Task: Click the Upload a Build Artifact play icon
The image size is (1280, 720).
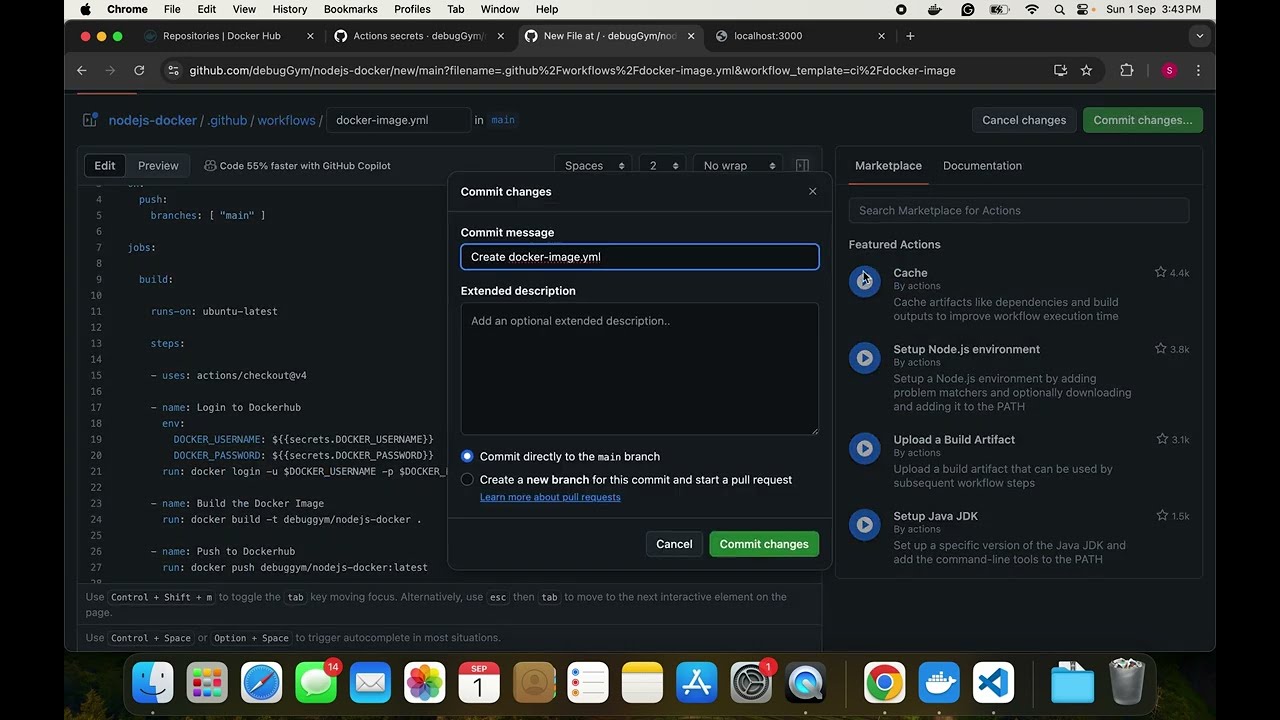Action: (865, 448)
